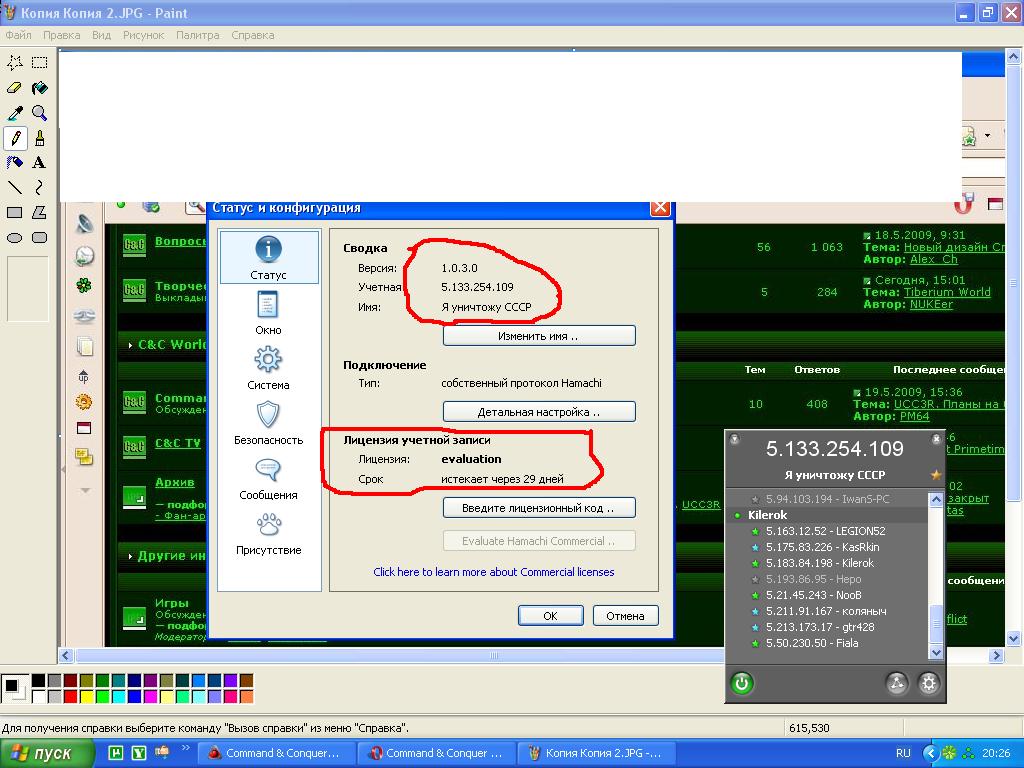Select the Airbrush spray tool
The height and width of the screenshot is (768, 1024).
coord(15,163)
